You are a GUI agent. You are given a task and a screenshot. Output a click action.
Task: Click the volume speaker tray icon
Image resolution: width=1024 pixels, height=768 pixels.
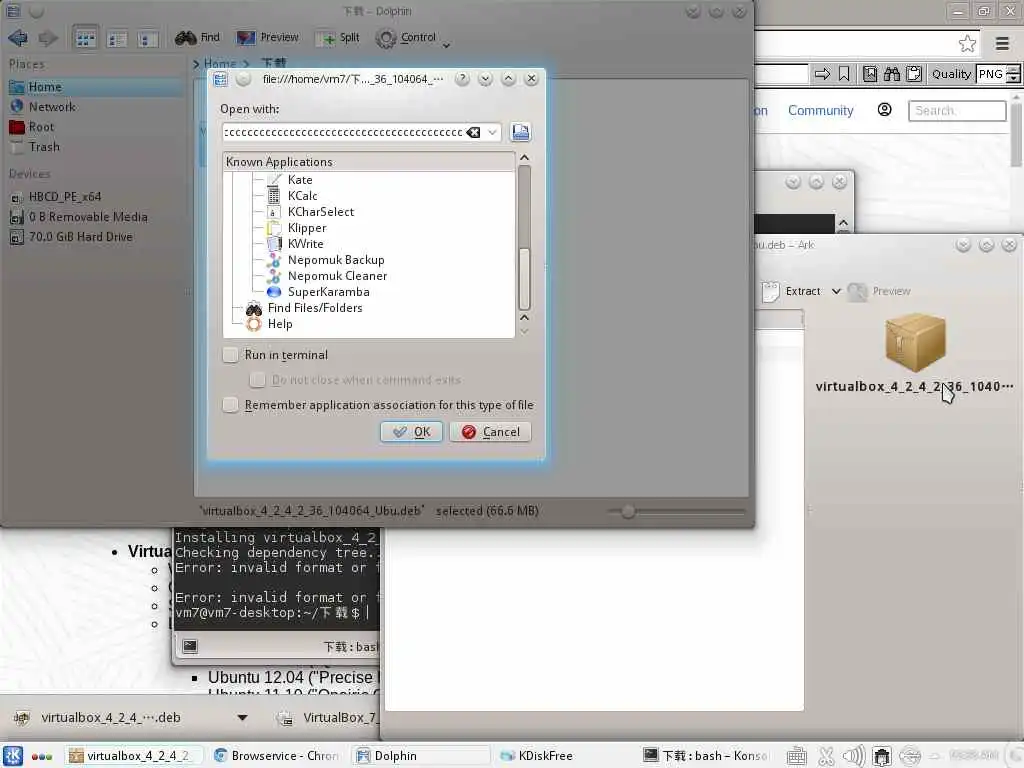[854, 756]
